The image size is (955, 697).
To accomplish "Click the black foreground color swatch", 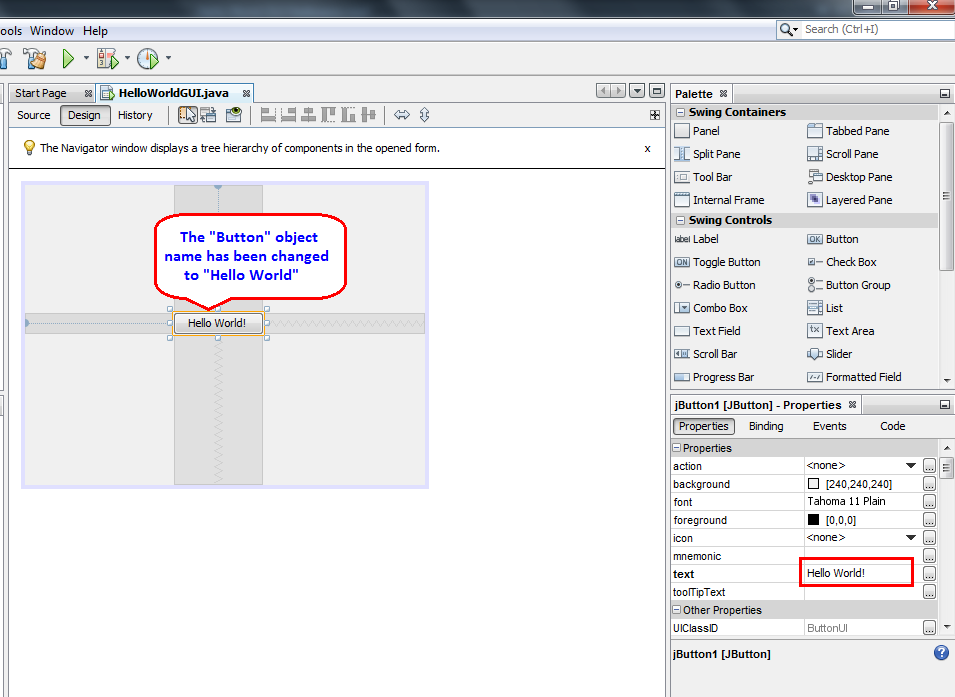I will point(813,519).
